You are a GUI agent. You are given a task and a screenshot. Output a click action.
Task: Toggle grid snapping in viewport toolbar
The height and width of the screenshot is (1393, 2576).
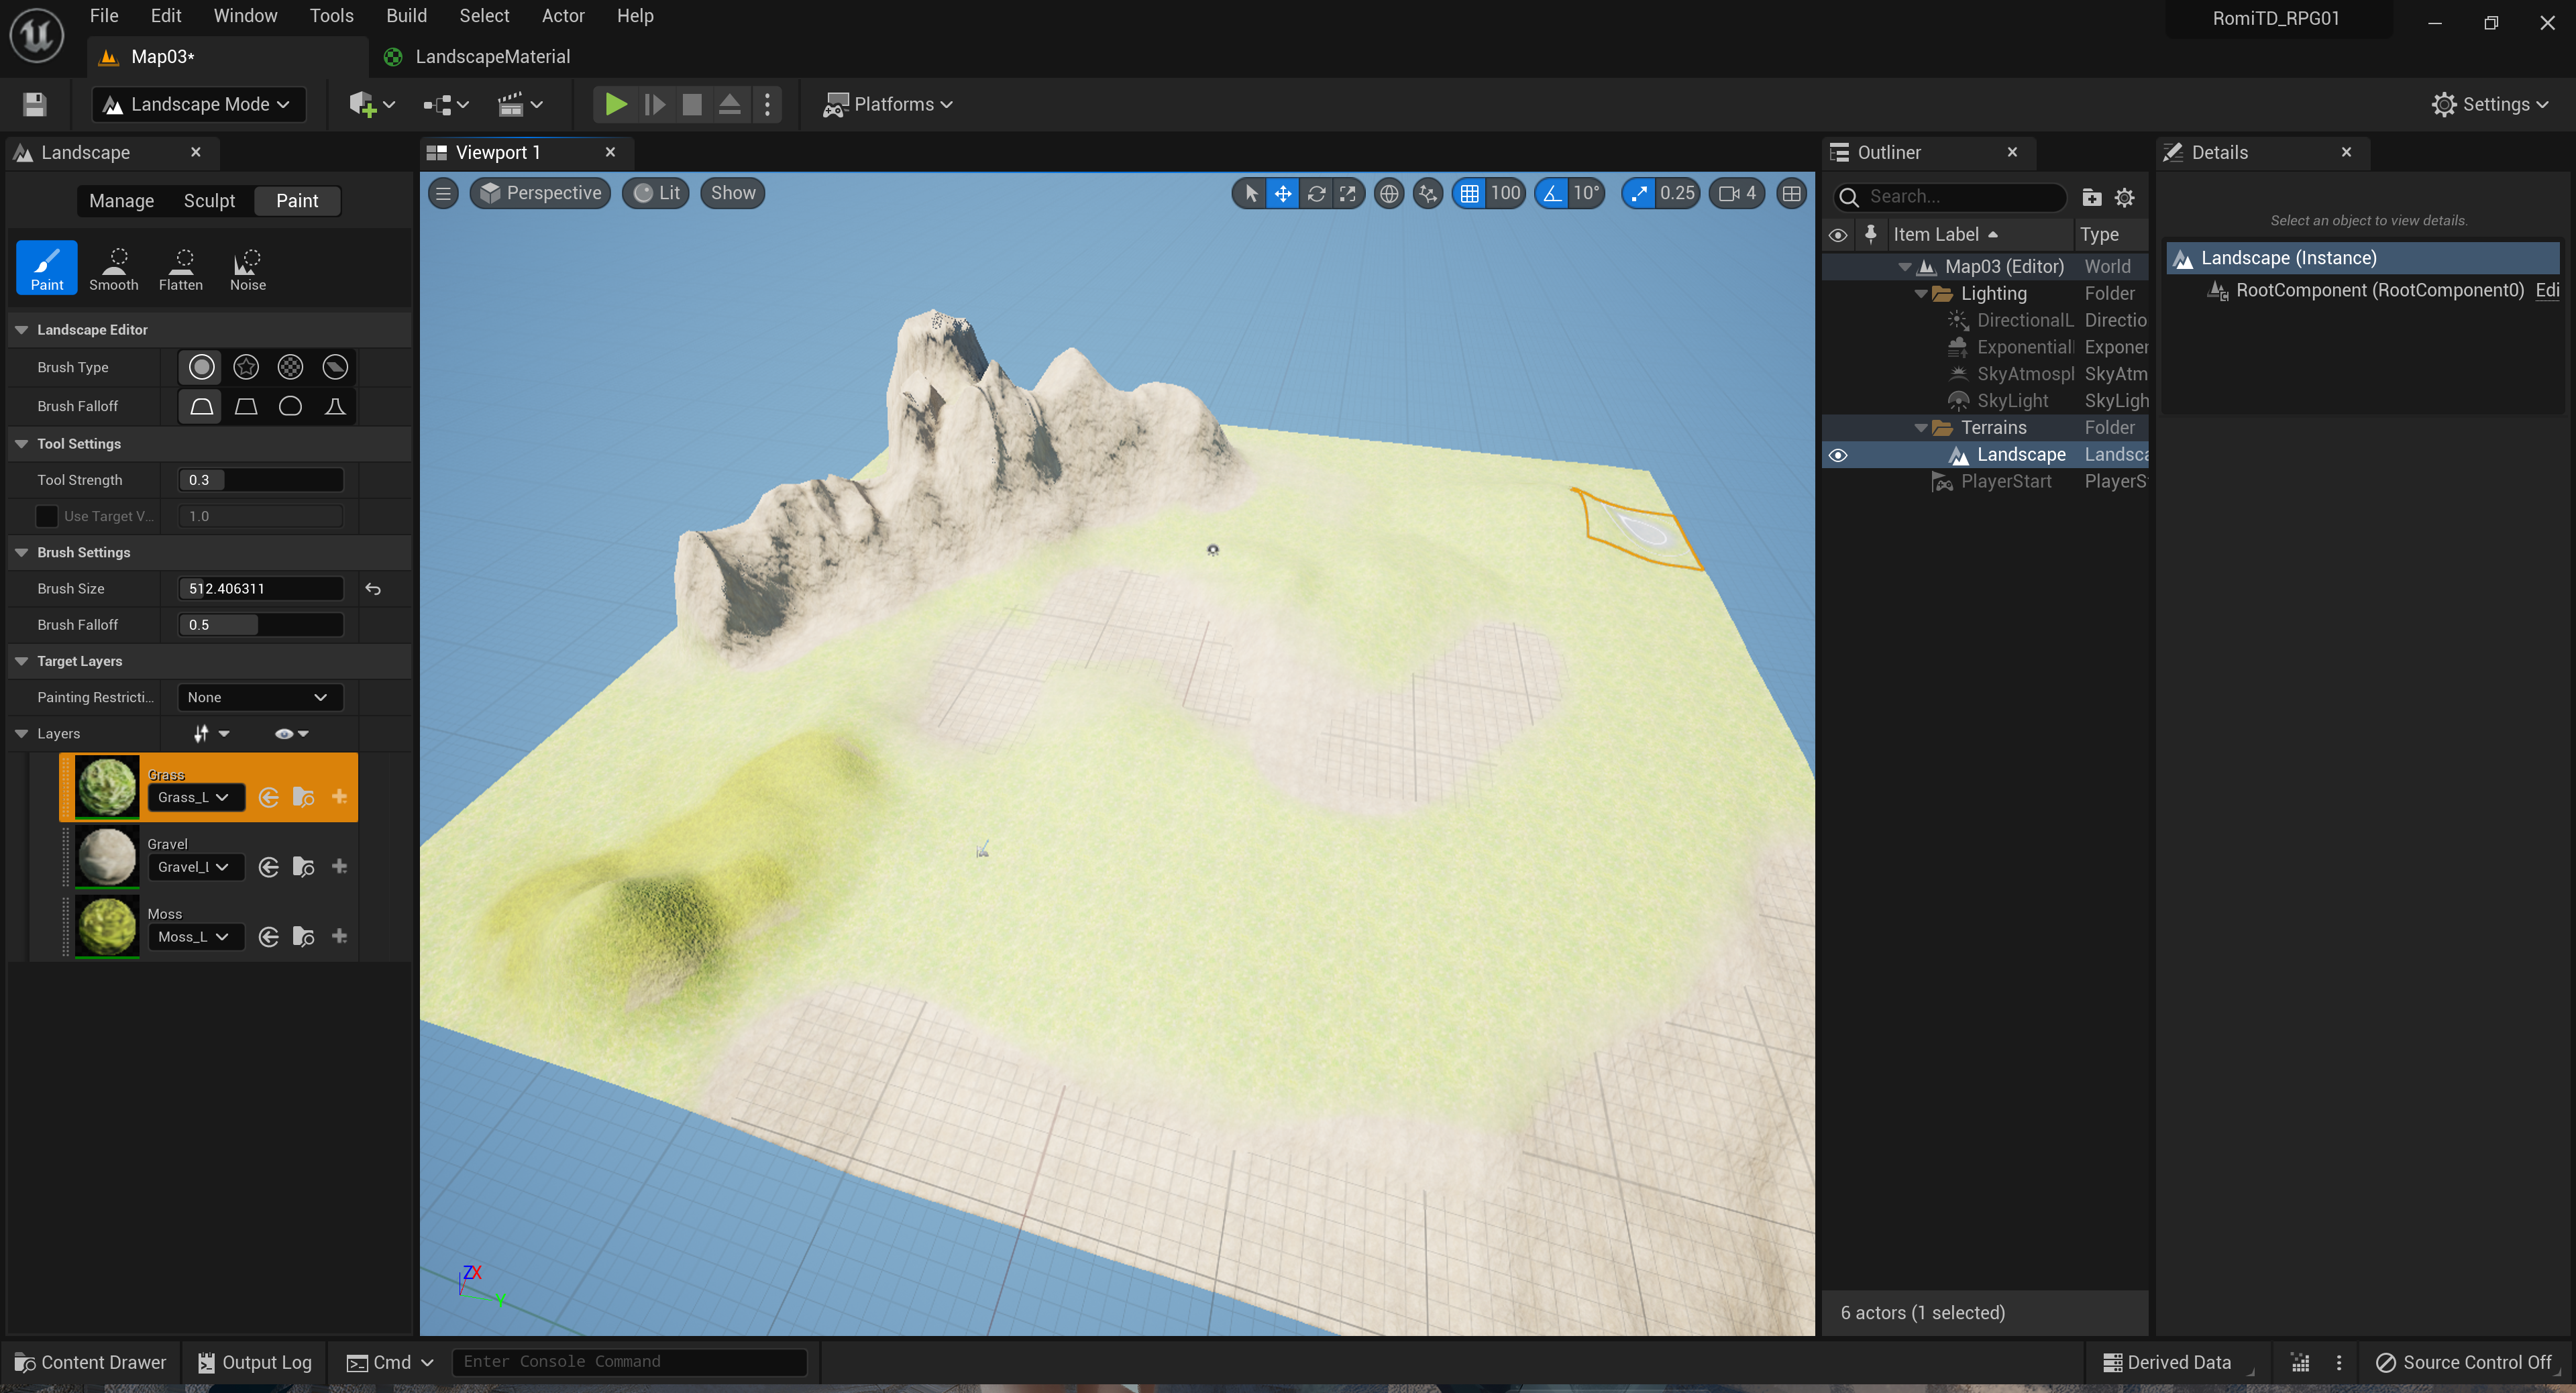[x=1469, y=194]
